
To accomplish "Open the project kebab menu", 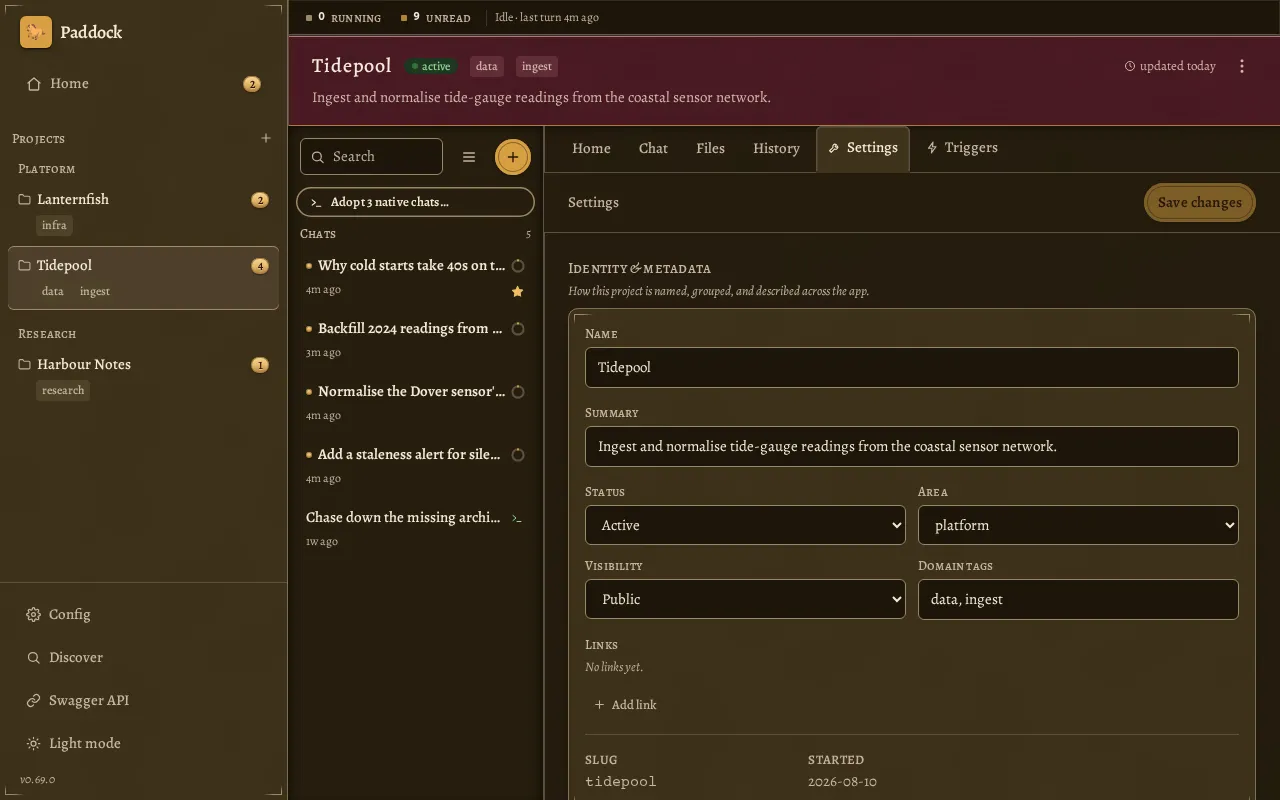I will tap(1242, 66).
